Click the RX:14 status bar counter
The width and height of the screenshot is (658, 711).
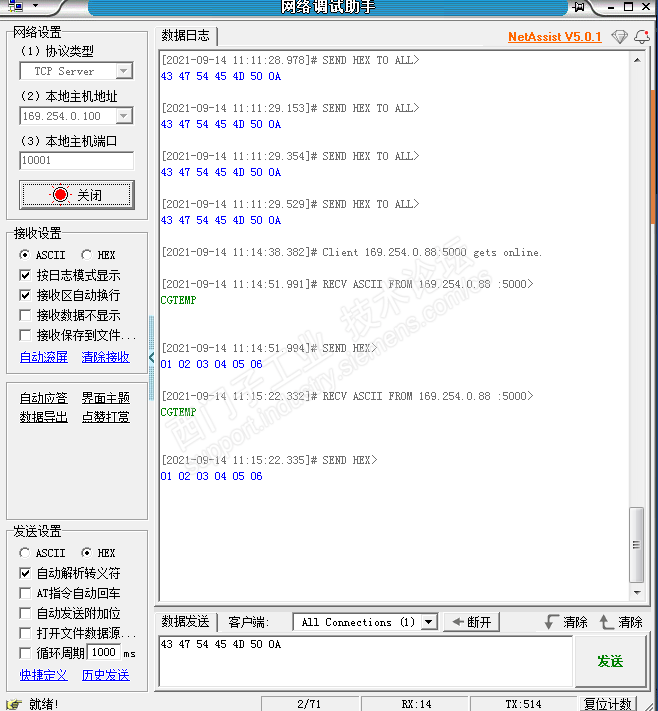(416, 704)
